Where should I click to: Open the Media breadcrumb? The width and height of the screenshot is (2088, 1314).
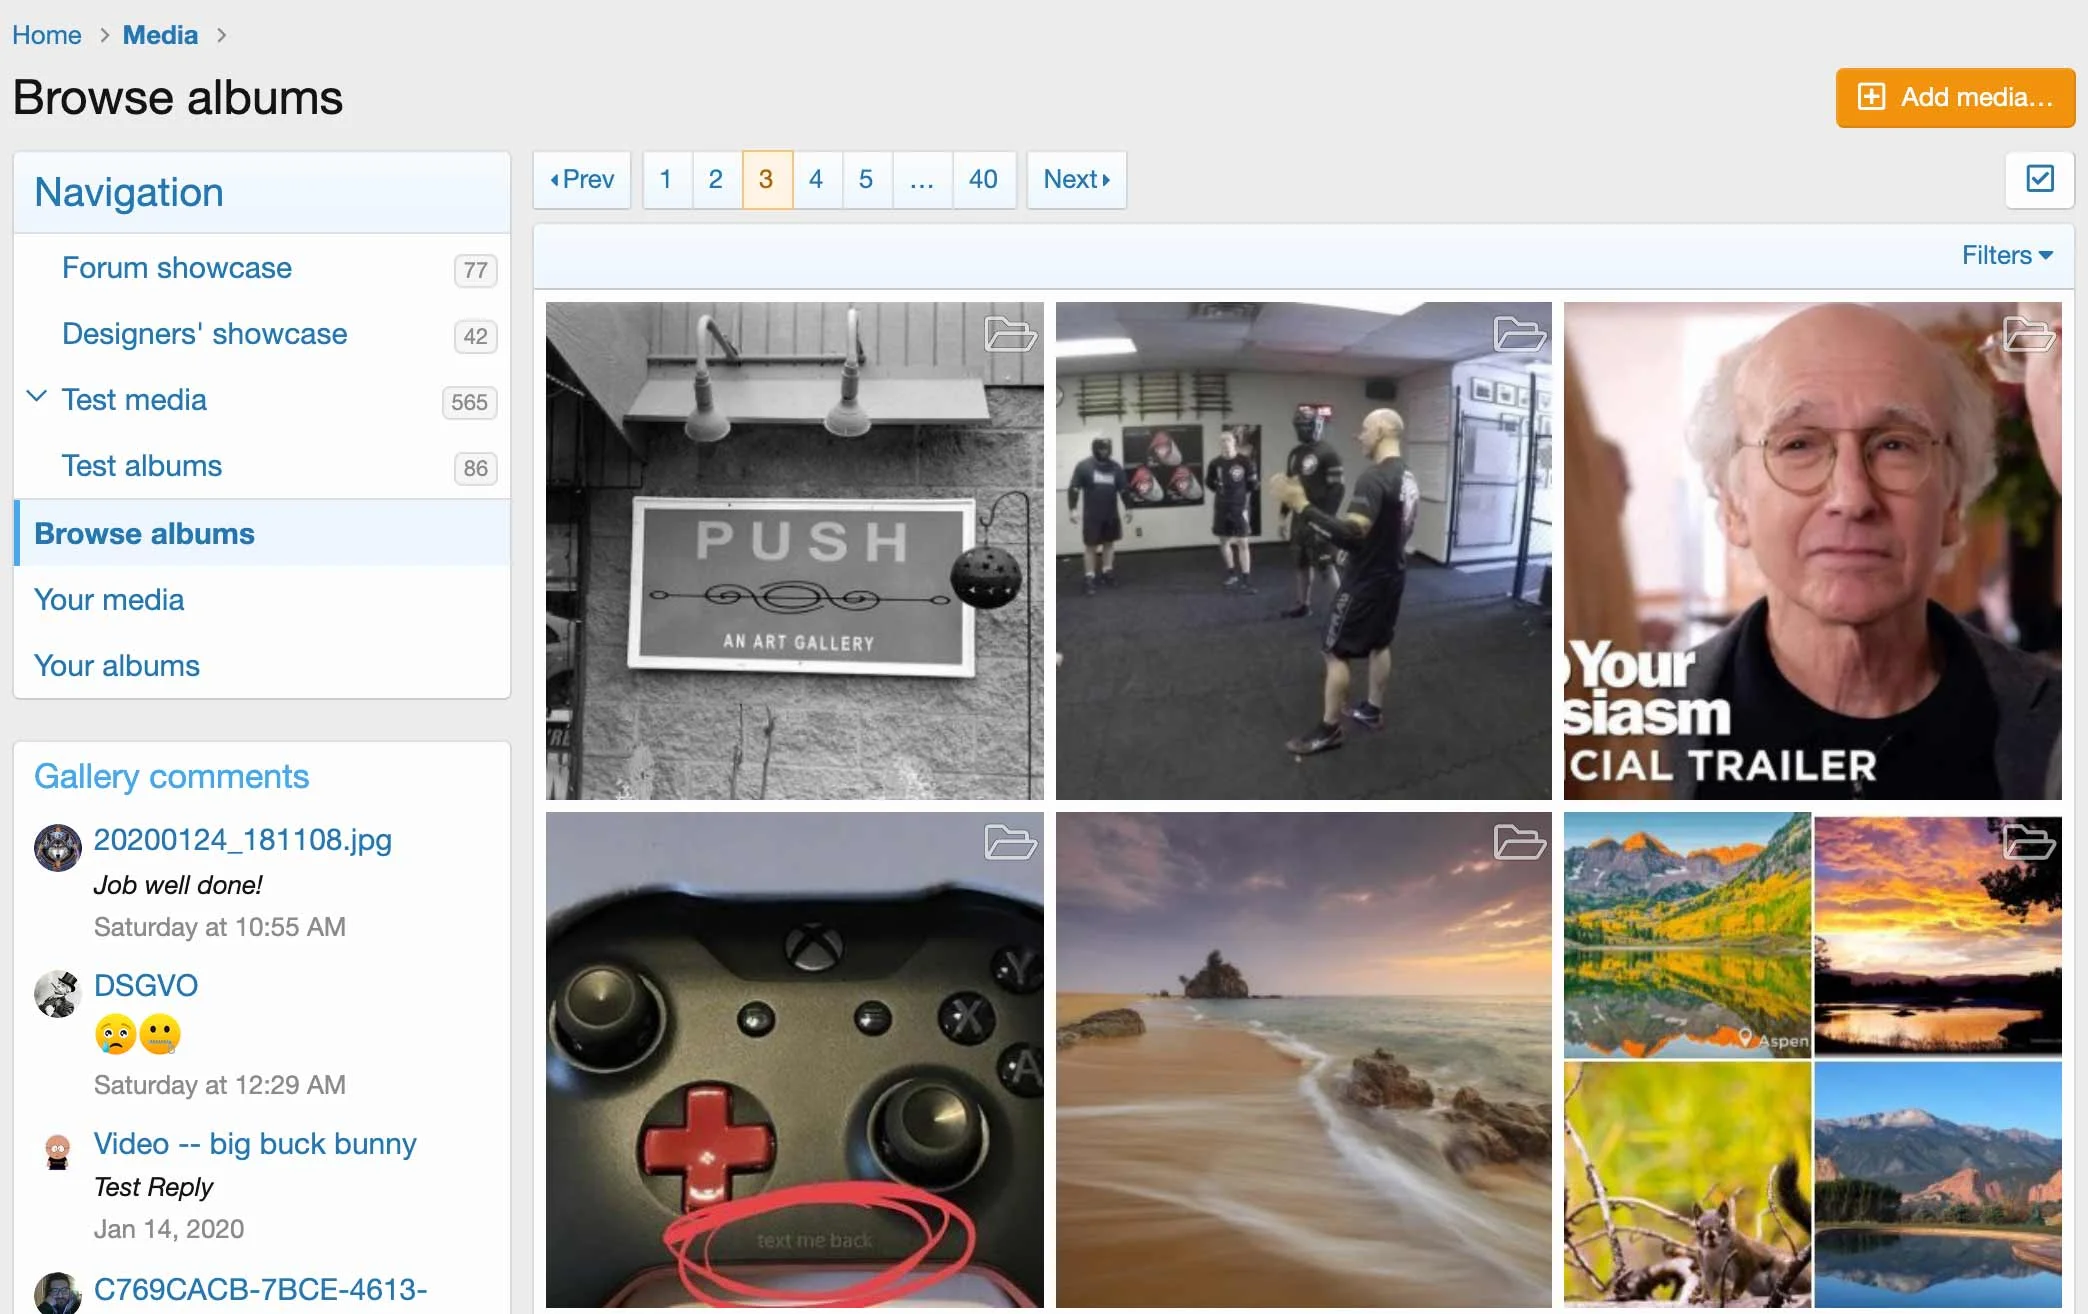coord(160,34)
